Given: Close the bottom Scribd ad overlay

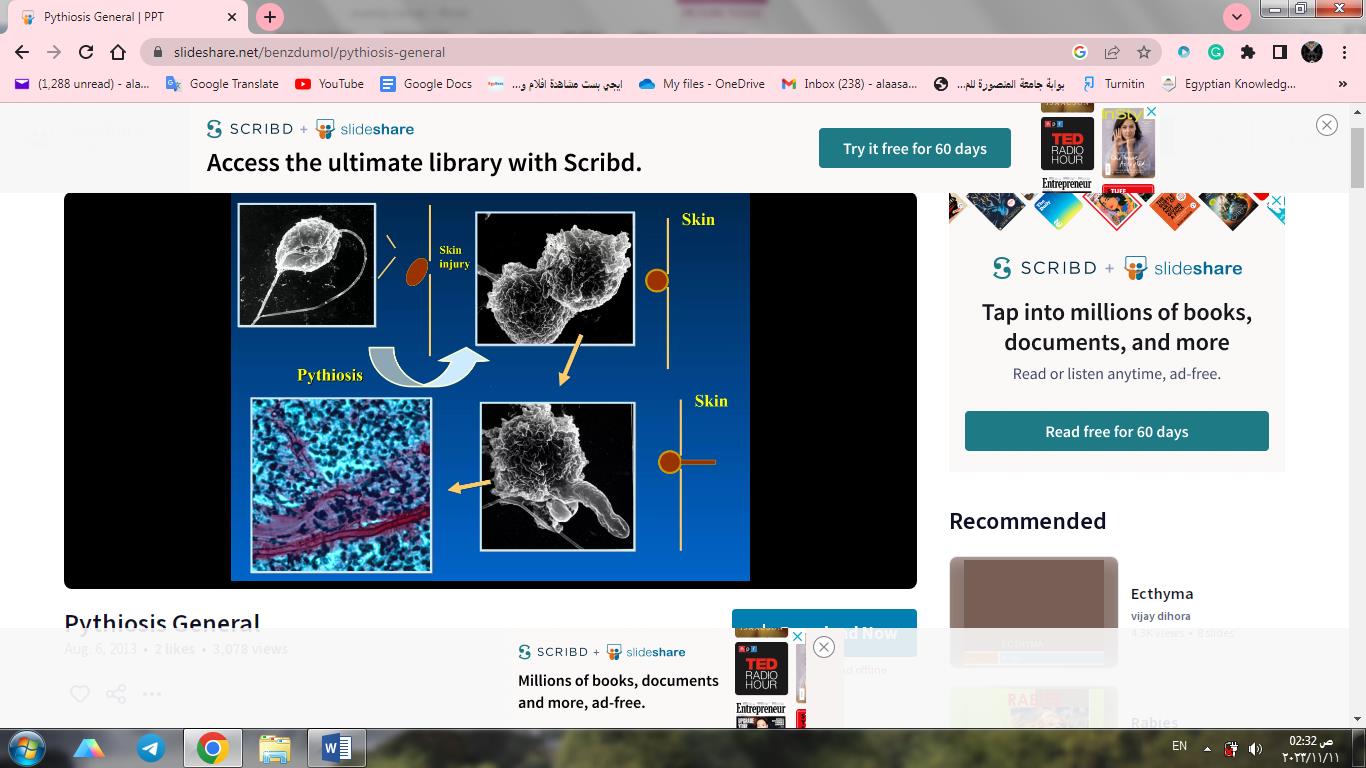Looking at the screenshot, I should (824, 647).
